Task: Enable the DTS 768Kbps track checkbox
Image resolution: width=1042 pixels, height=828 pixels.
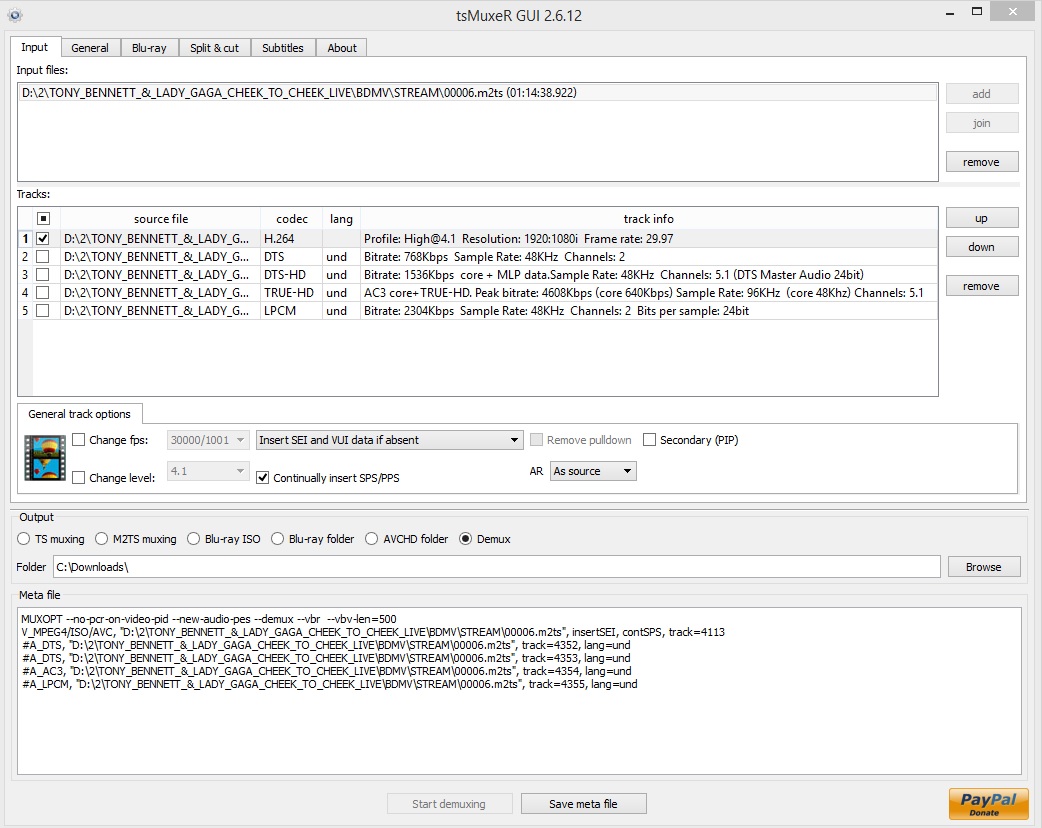Action: pos(43,257)
